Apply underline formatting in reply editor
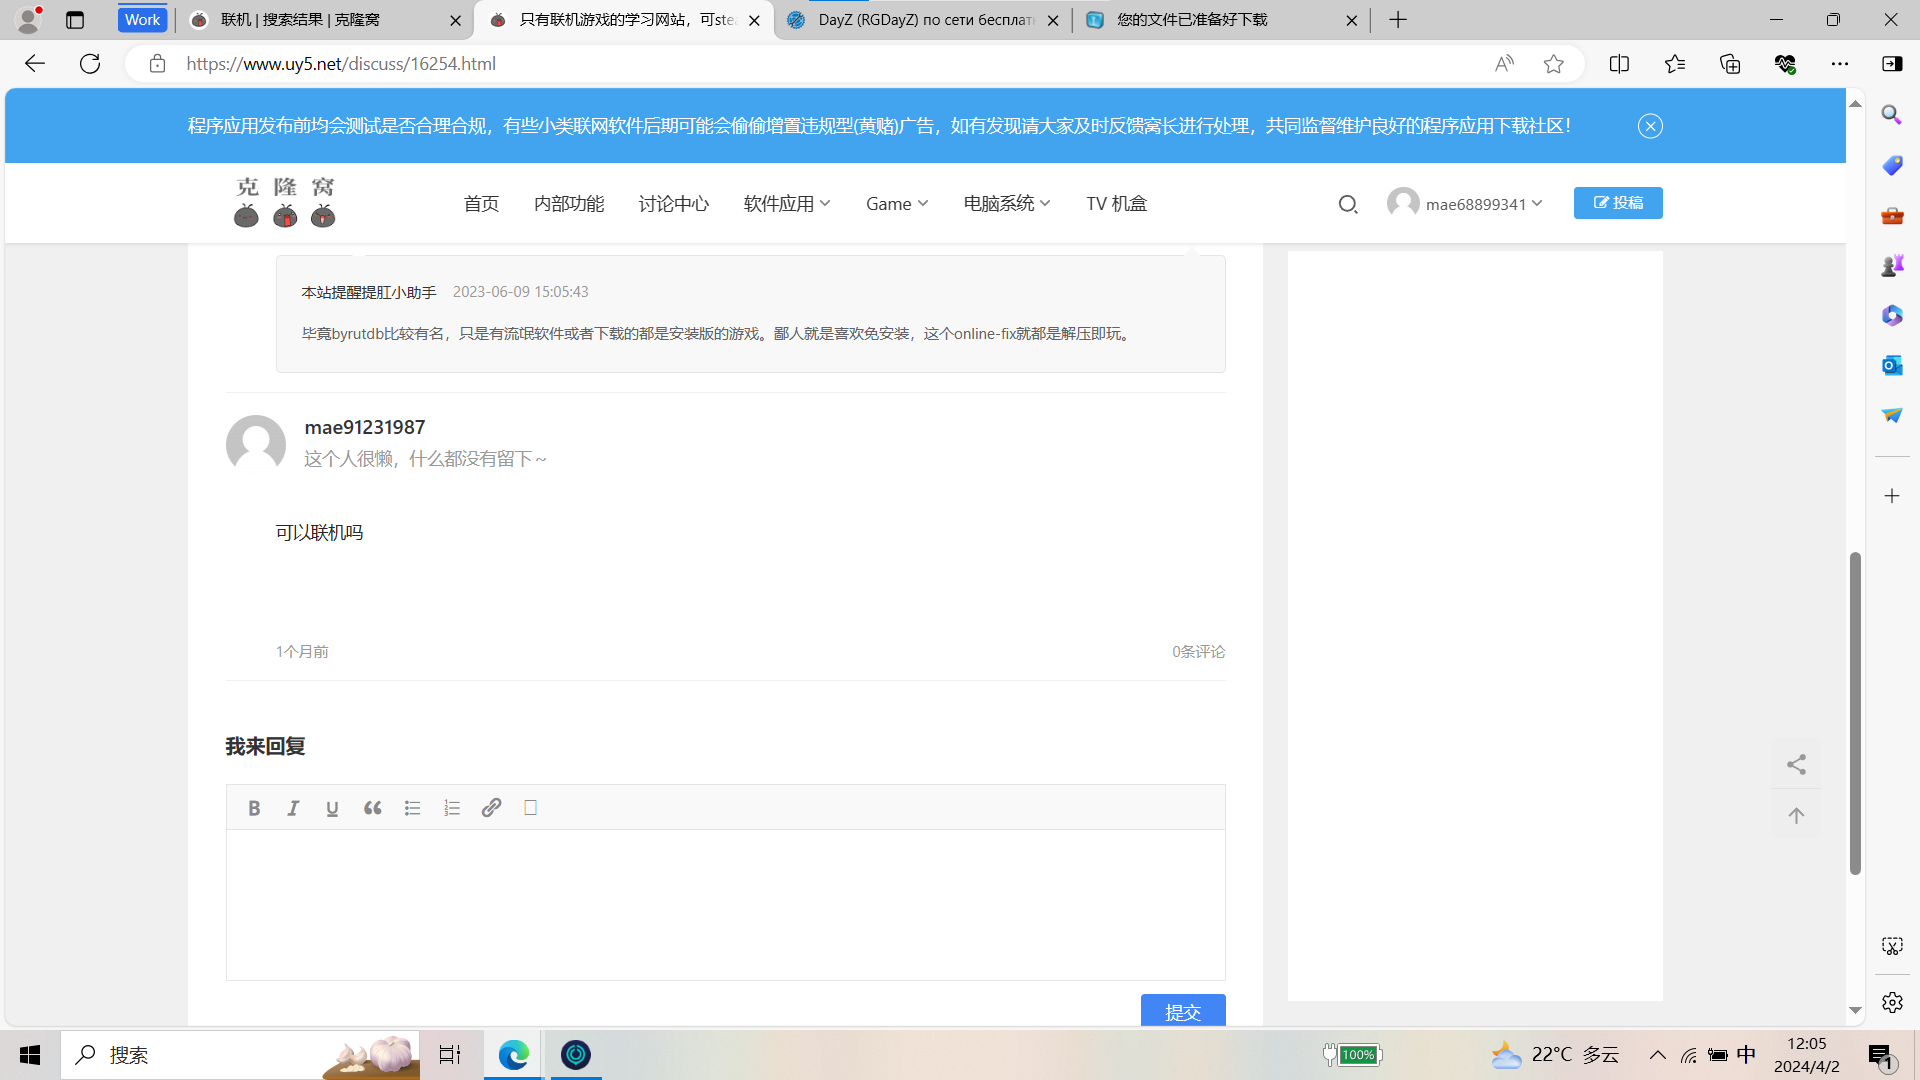 tap(332, 808)
